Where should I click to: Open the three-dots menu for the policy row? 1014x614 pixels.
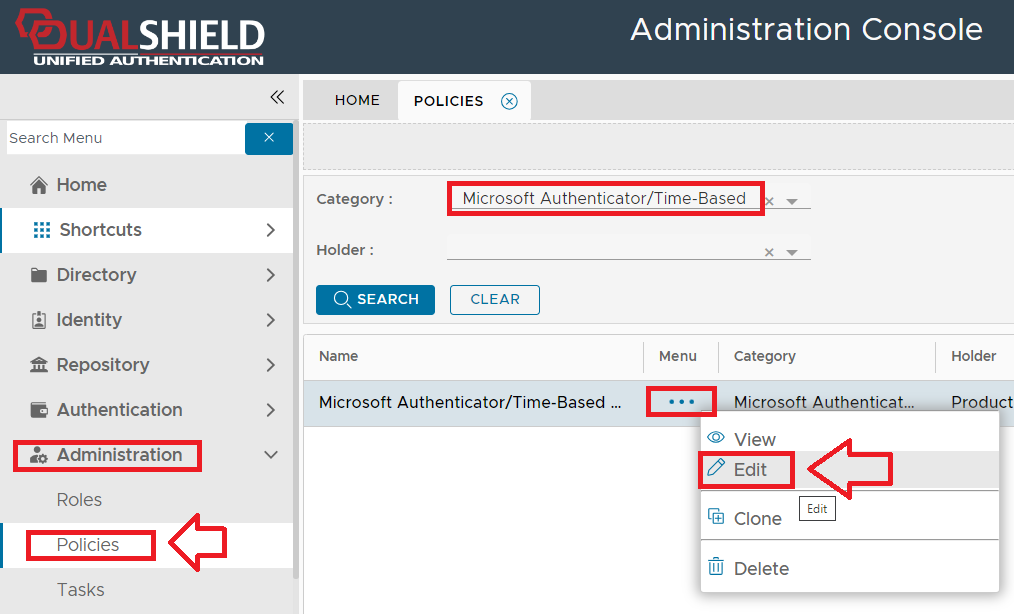(681, 402)
